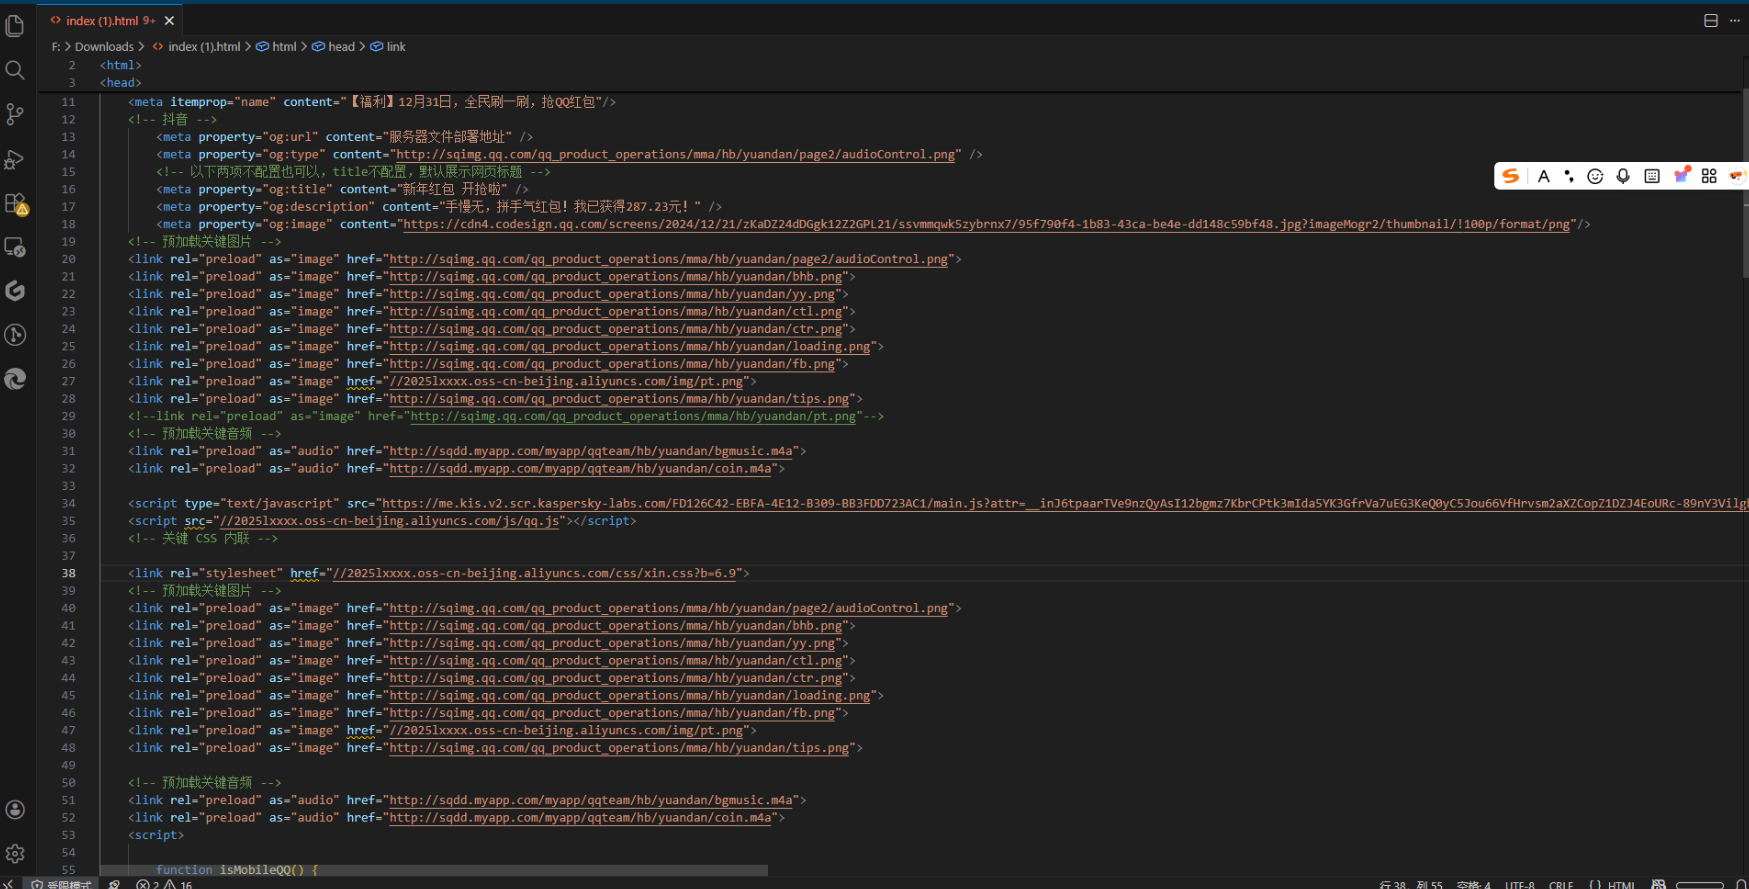1749x889 pixels.
Task: Toggle punctuation mode on IME bar
Action: point(1569,176)
